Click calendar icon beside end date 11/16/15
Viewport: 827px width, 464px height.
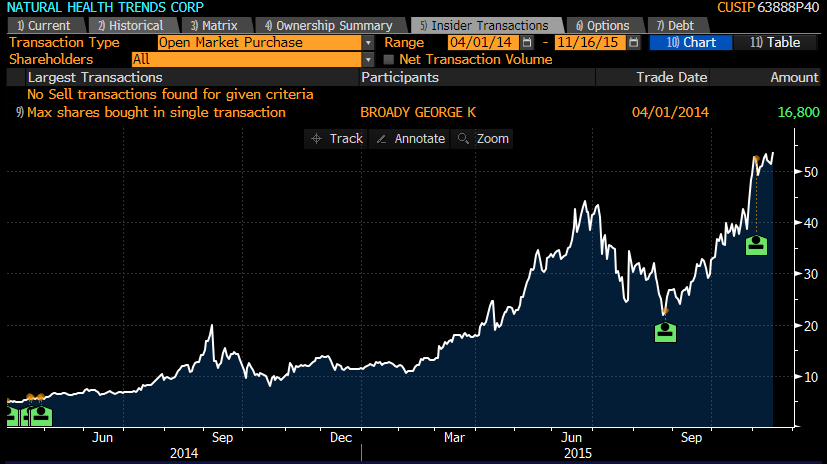pos(634,42)
